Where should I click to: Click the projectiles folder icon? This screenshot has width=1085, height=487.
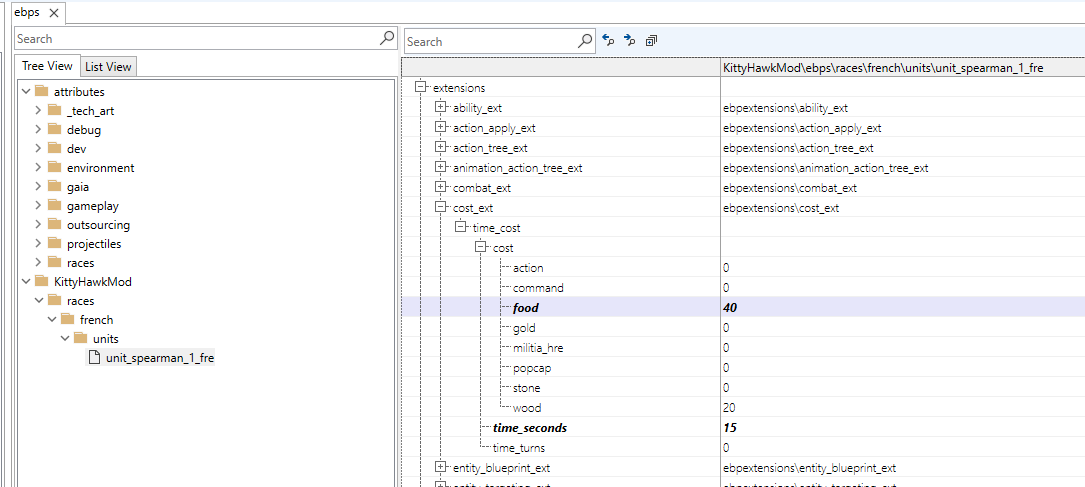(54, 244)
